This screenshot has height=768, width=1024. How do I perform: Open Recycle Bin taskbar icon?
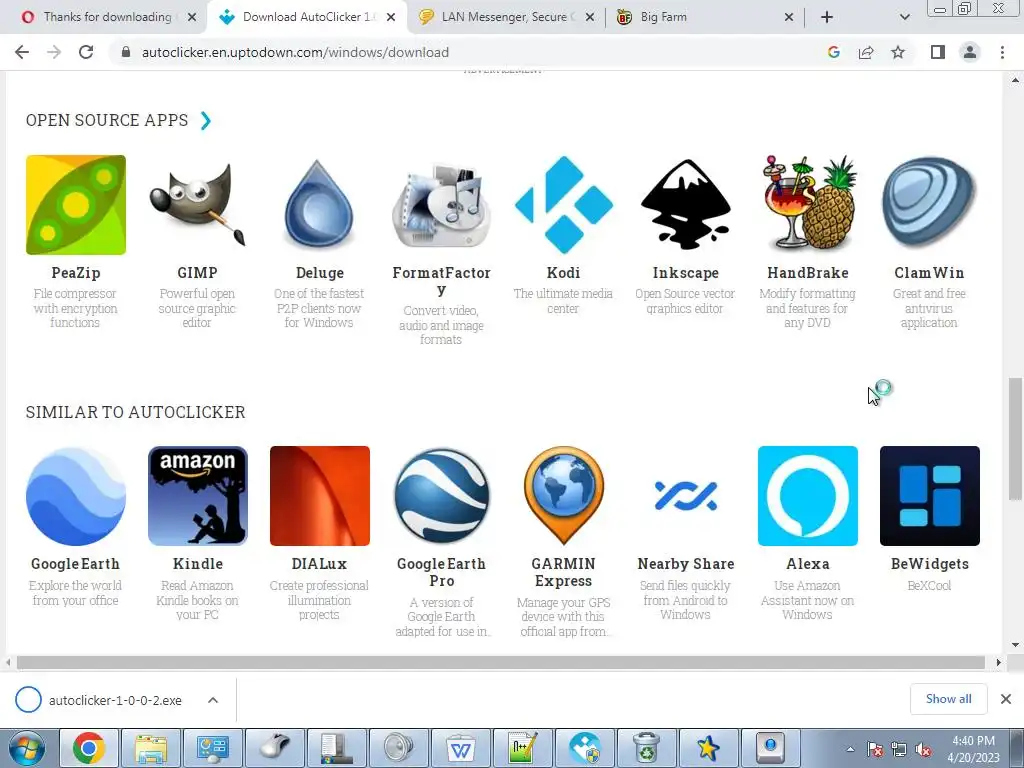646,748
